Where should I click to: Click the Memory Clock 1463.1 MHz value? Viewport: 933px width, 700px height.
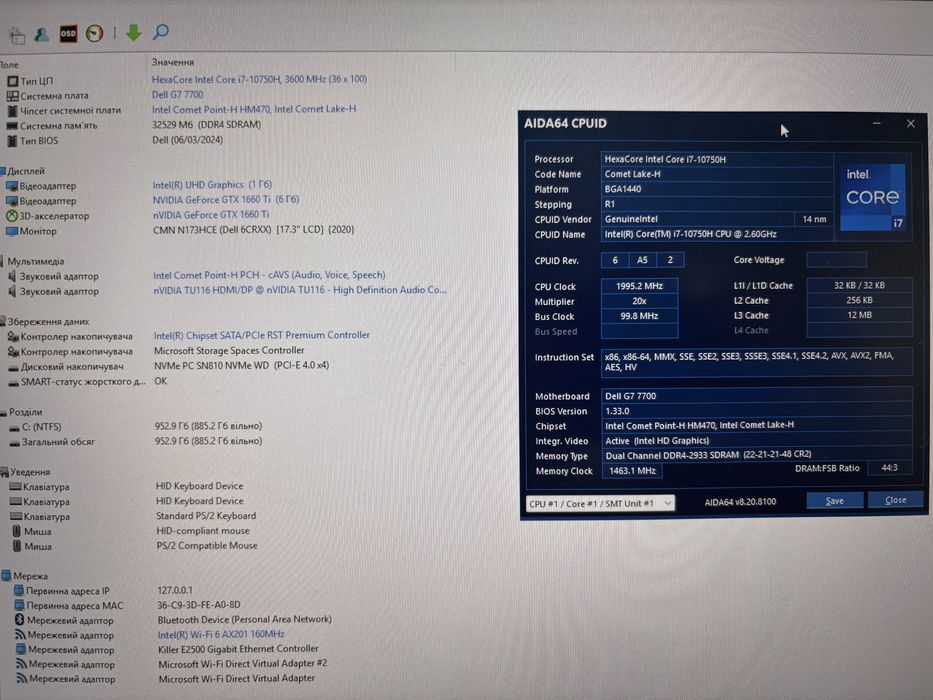(x=632, y=471)
